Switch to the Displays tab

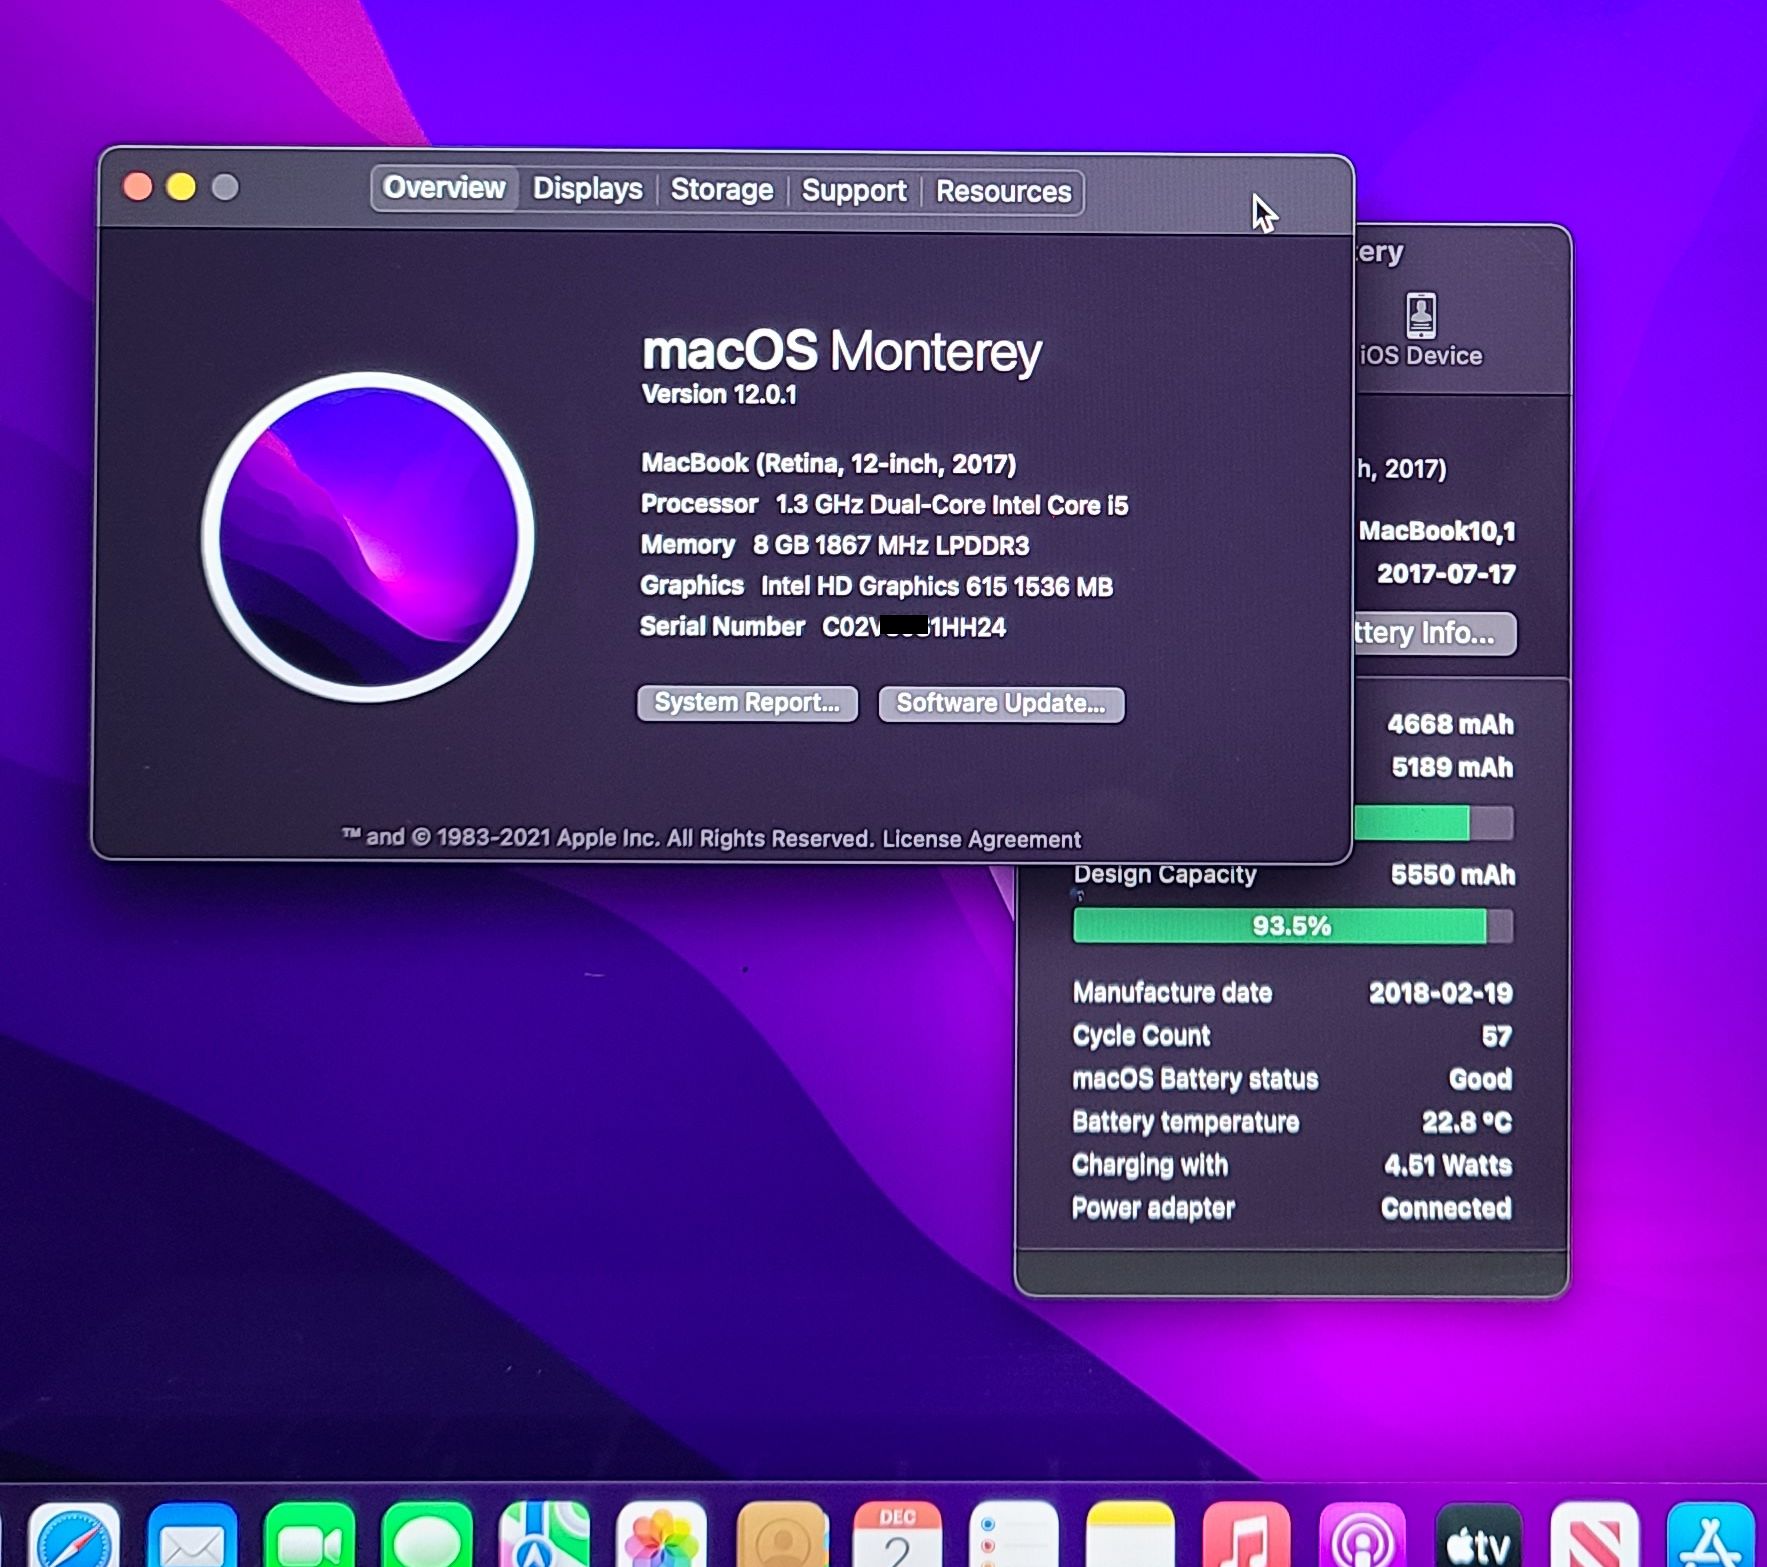click(x=587, y=189)
